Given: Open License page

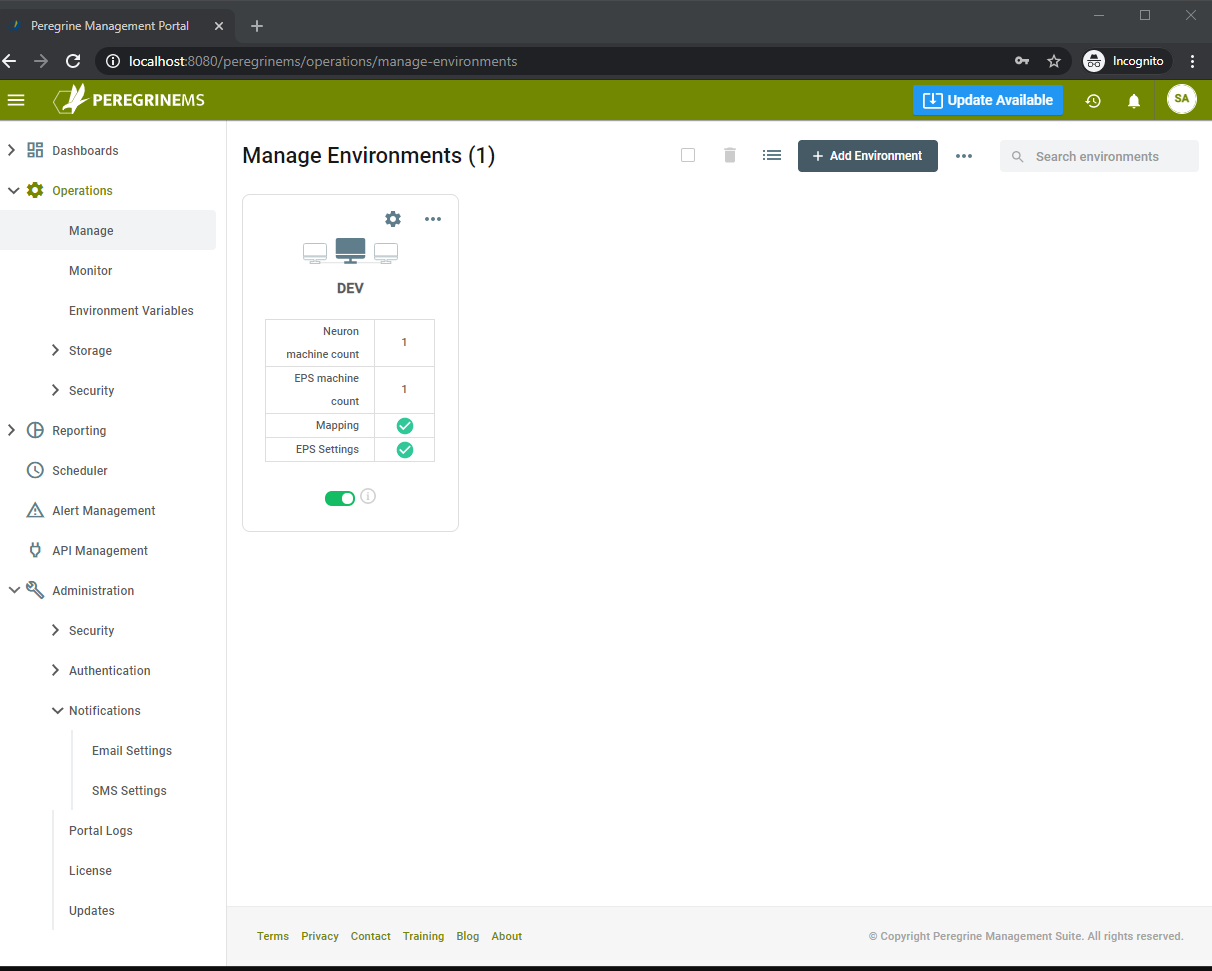Looking at the screenshot, I should click(x=90, y=870).
